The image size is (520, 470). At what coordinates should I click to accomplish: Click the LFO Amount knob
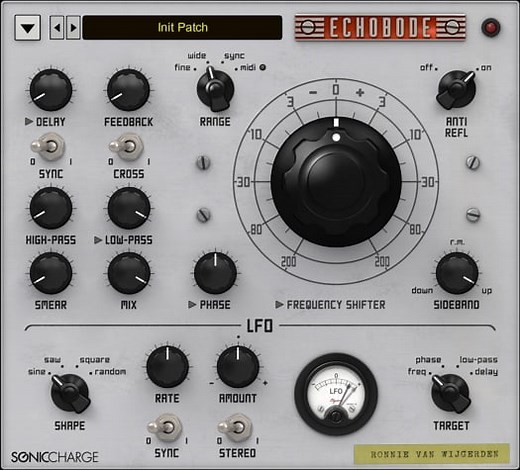(238, 367)
